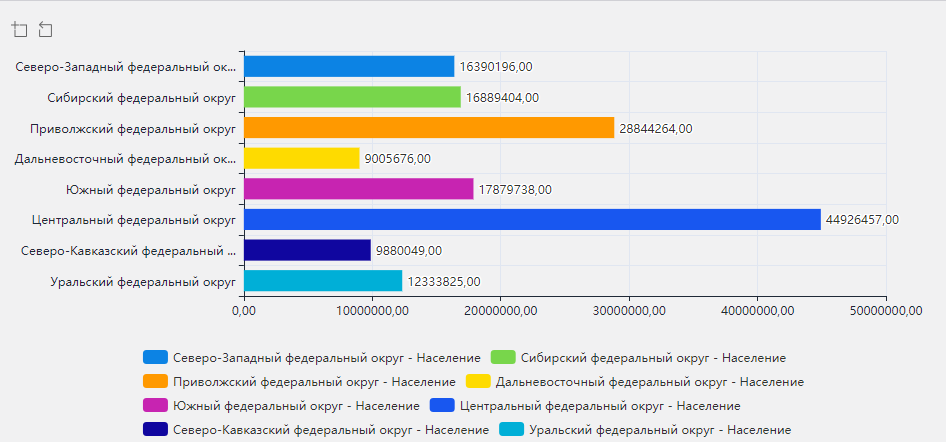Click the yellow Дальневосточный bar
This screenshot has width=946, height=442.
pos(301,158)
